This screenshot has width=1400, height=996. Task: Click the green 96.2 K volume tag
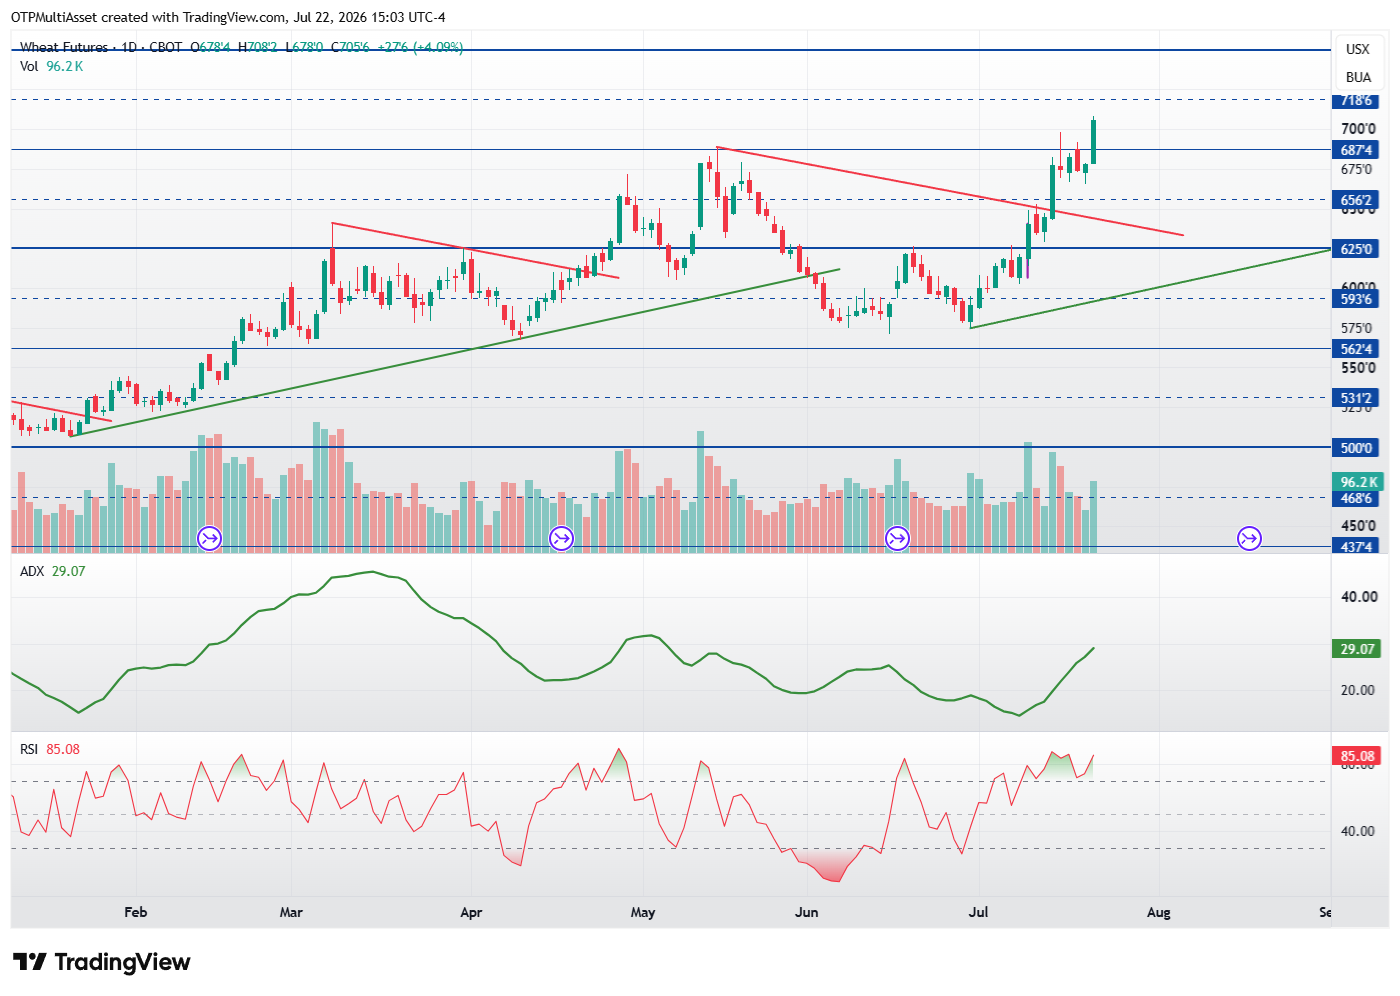[1358, 482]
